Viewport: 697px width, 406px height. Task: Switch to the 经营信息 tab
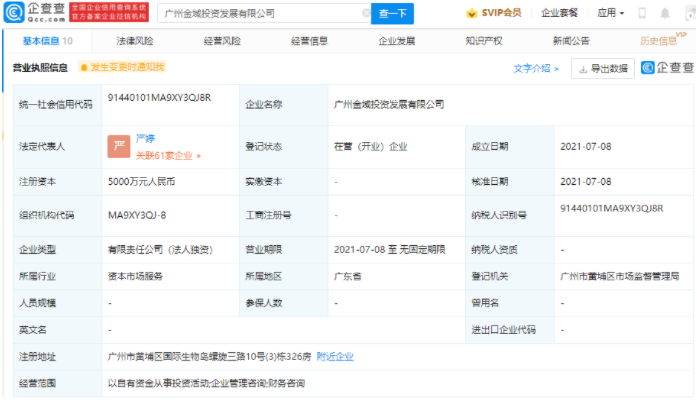click(309, 41)
